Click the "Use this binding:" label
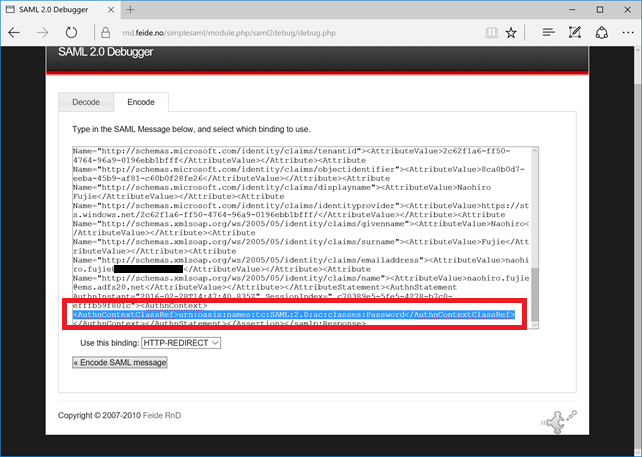The width and height of the screenshot is (642, 457). [x=110, y=343]
